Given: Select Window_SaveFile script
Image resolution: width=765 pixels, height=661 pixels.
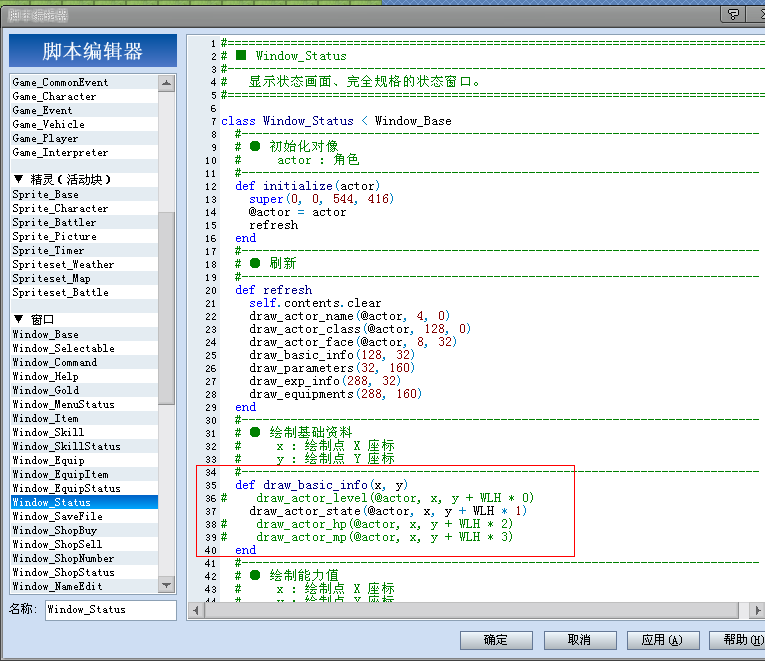Looking at the screenshot, I should click(x=84, y=516).
